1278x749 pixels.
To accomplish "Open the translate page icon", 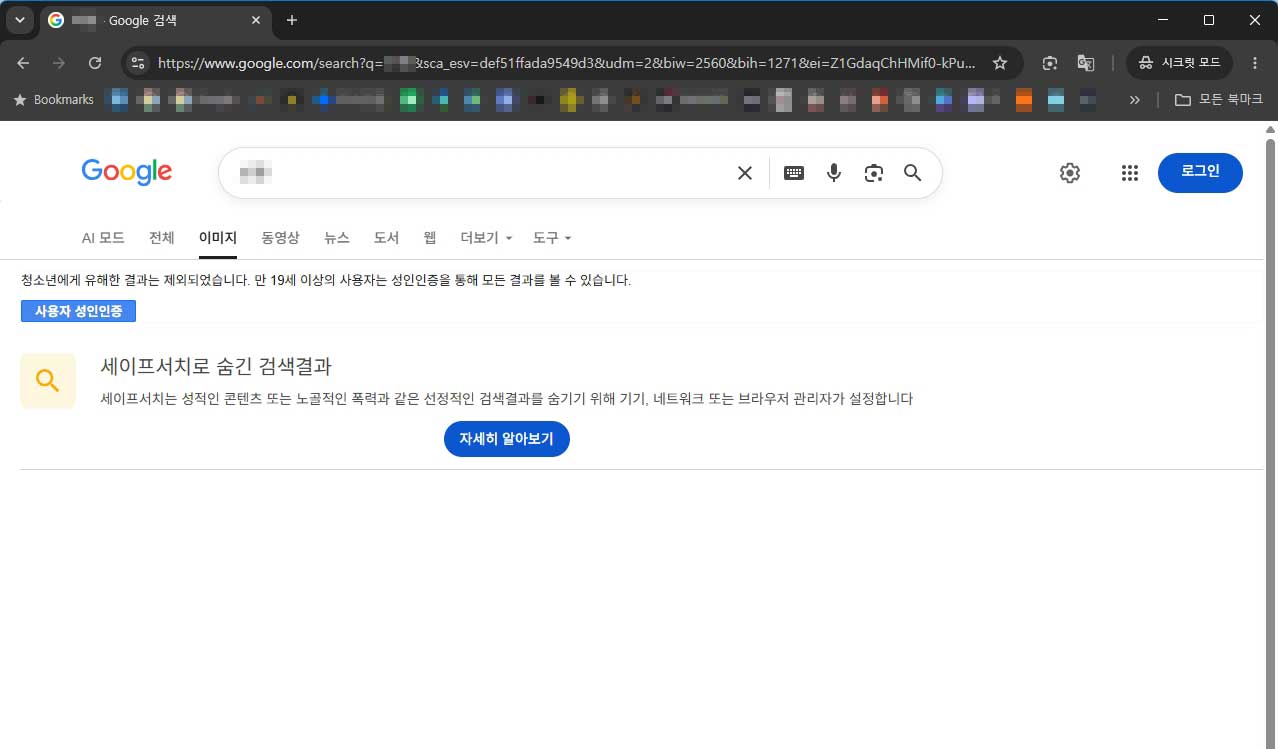I will click(x=1085, y=63).
